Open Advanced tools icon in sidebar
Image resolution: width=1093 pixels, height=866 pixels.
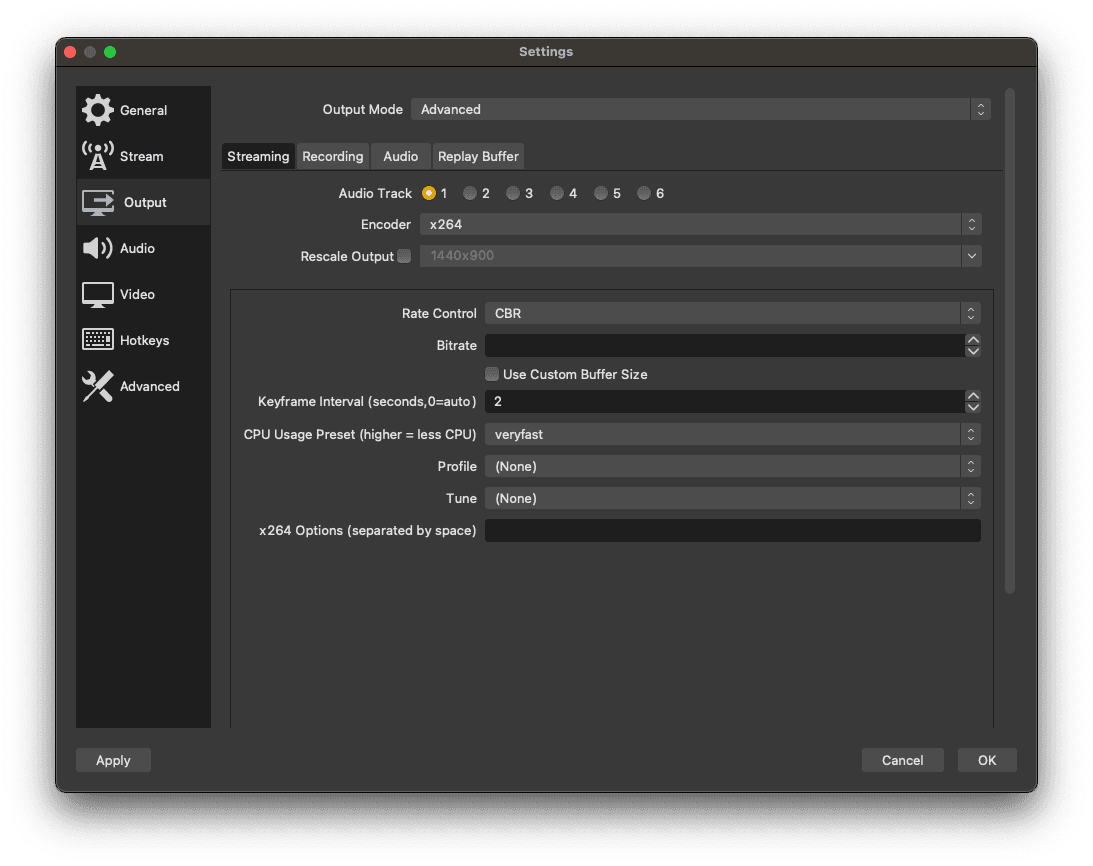tap(98, 386)
